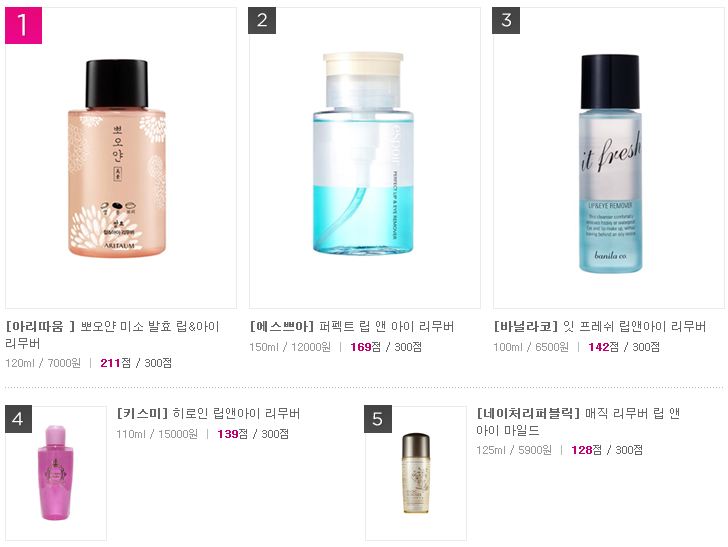Click the gray rank 3 badge
The height and width of the screenshot is (547, 728).
[x=506, y=20]
